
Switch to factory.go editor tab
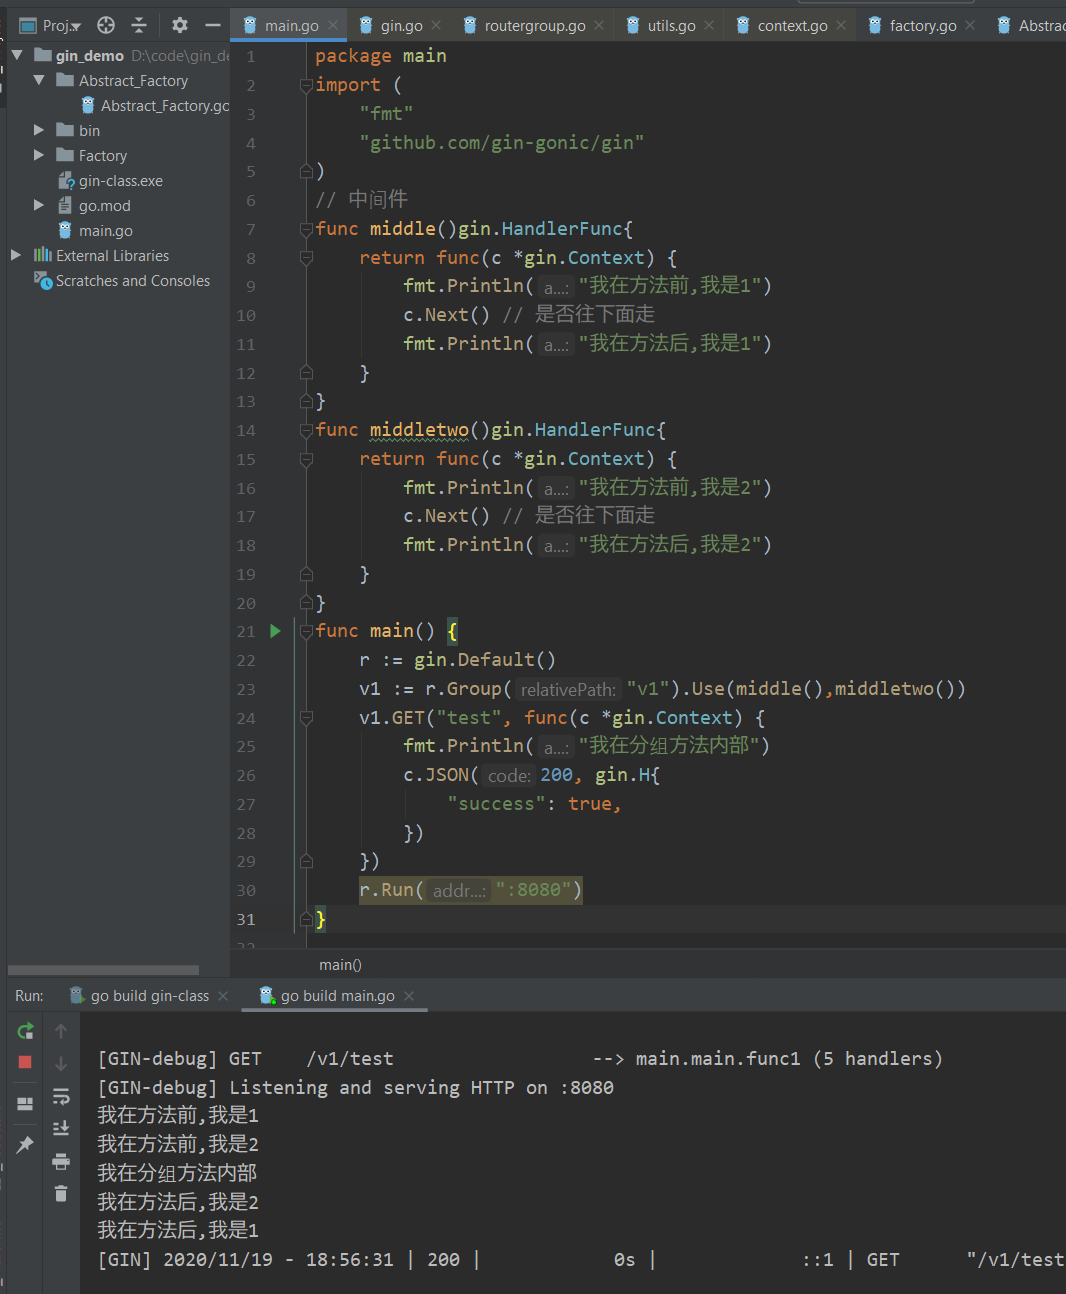point(923,26)
